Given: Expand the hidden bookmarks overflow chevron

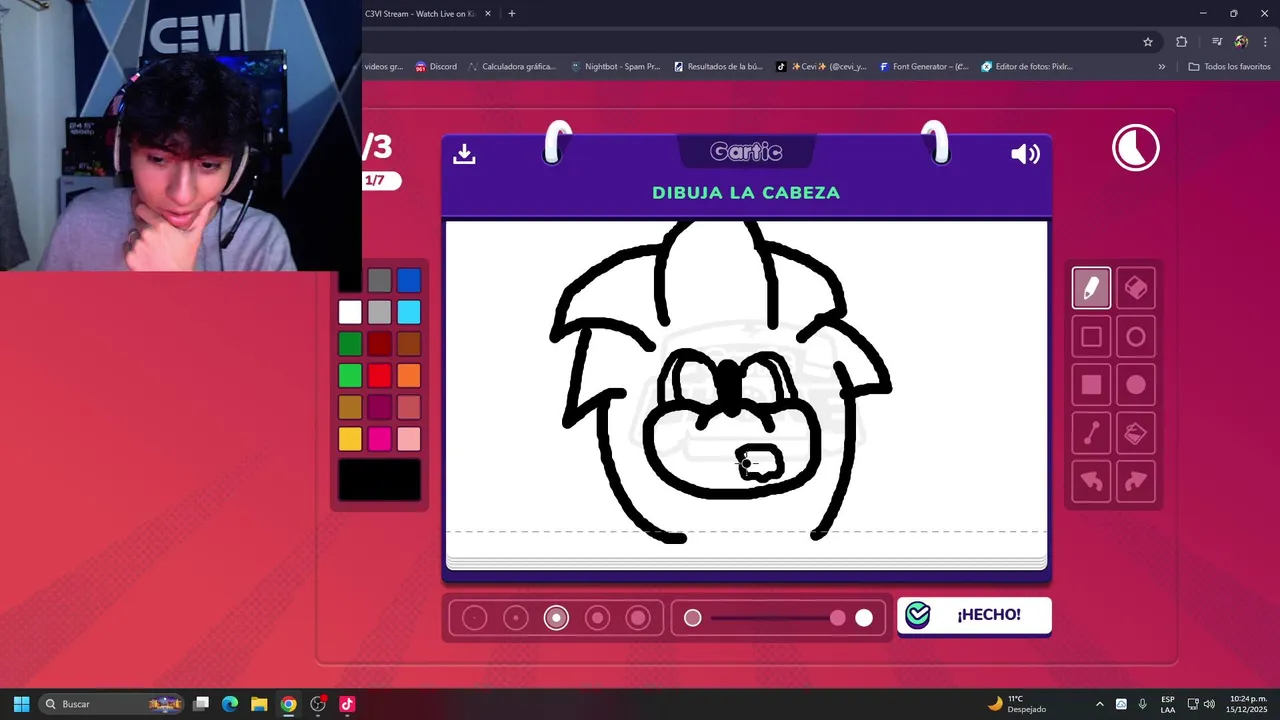Looking at the screenshot, I should coord(1162,67).
